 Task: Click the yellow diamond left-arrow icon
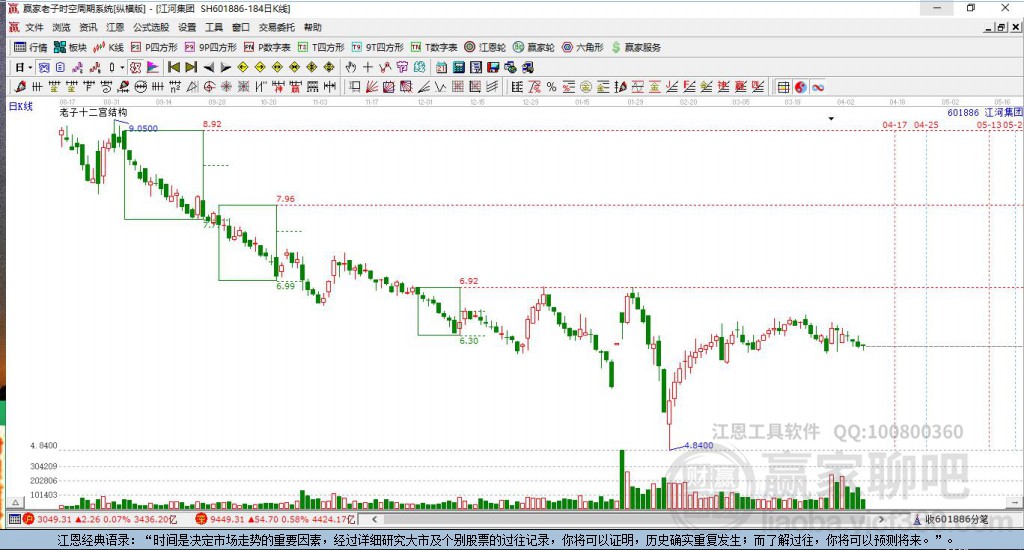pyautogui.click(x=243, y=67)
